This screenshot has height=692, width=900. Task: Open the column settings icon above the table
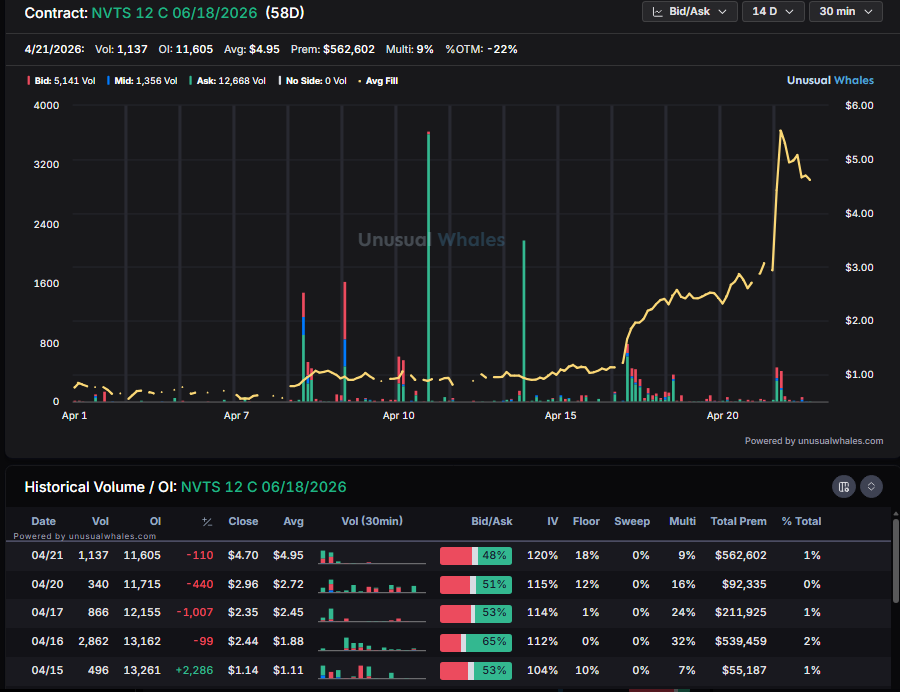click(844, 486)
